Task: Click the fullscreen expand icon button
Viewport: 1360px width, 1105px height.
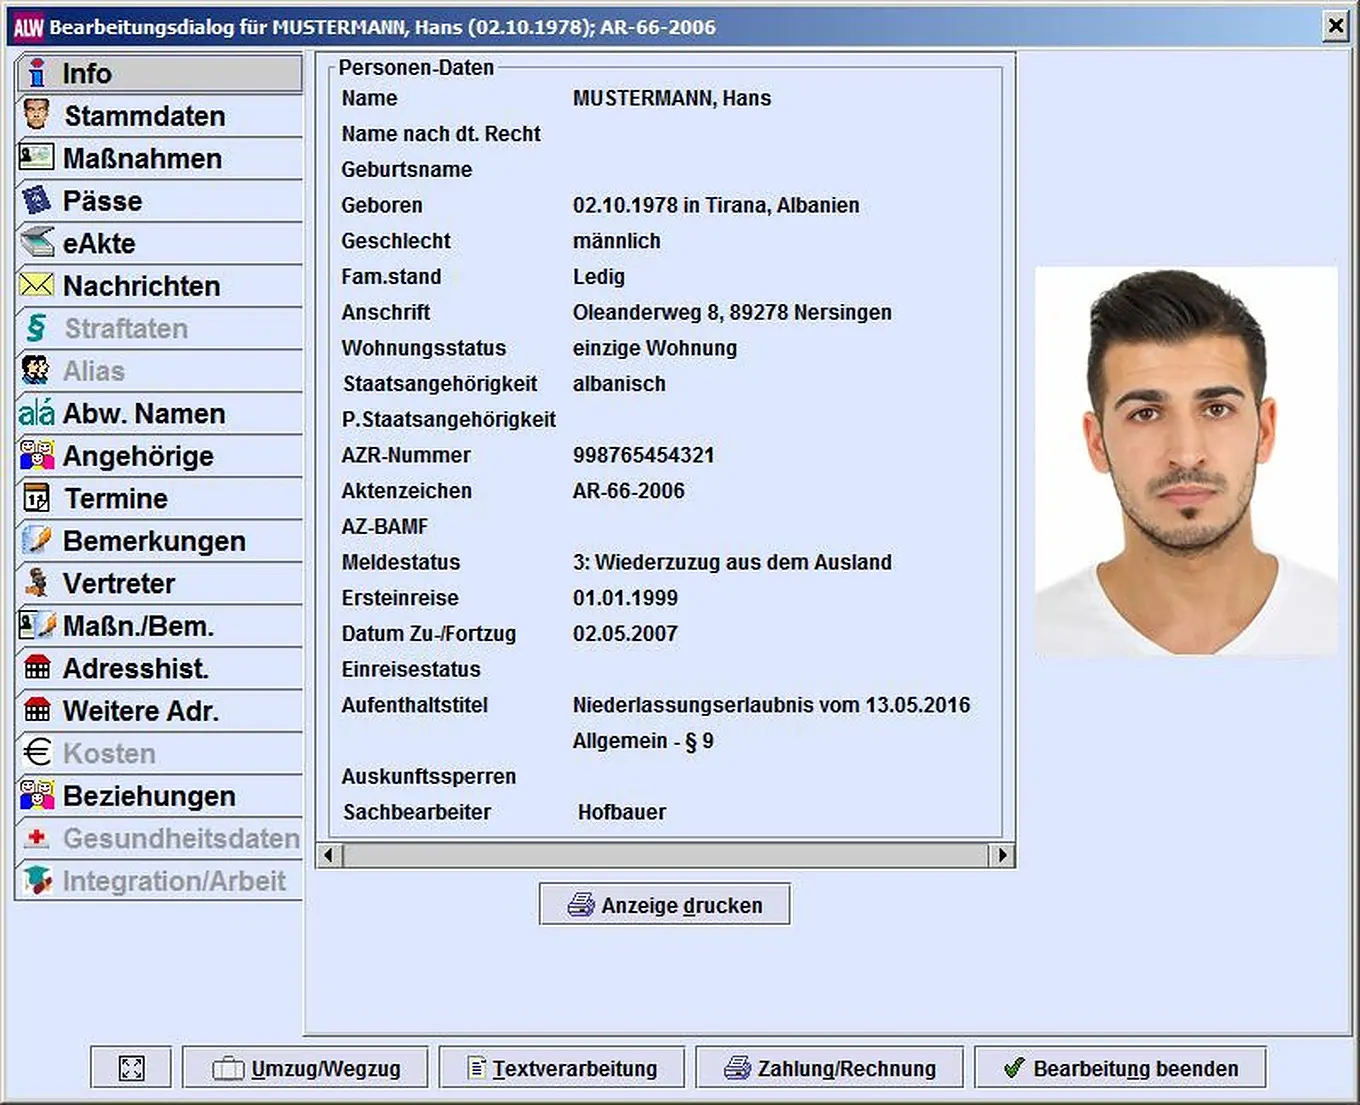Action: coord(131,1068)
